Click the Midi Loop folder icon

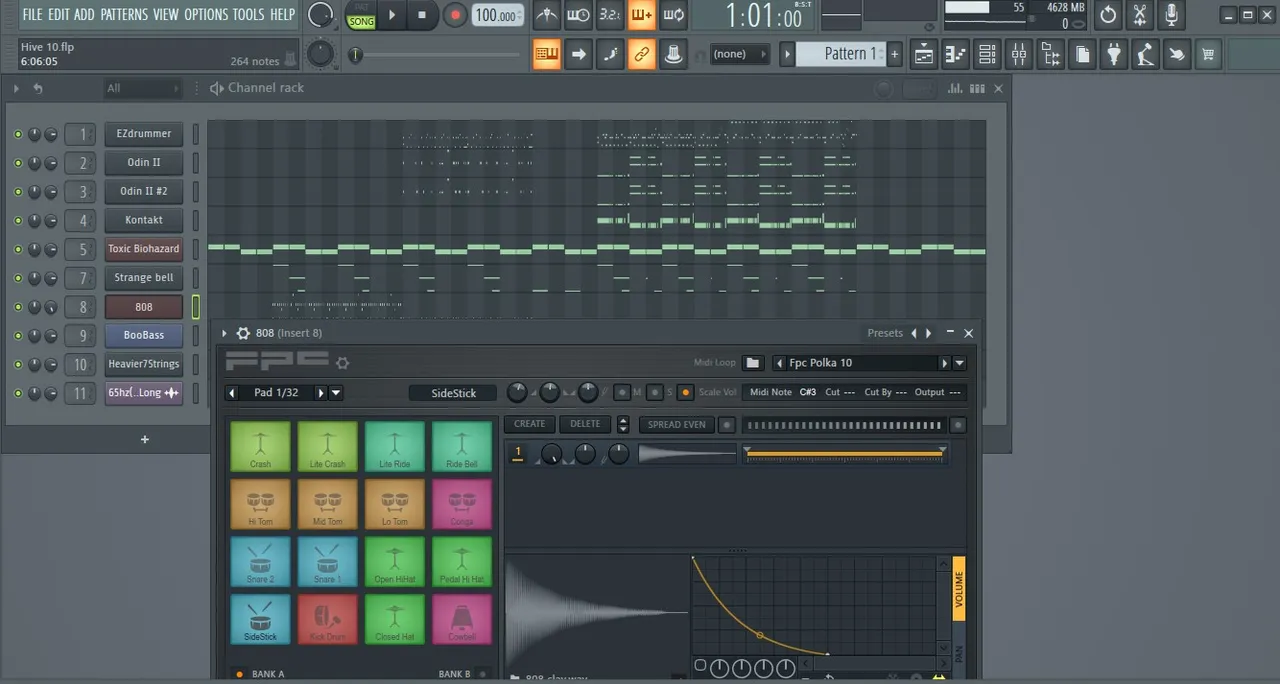[x=753, y=363]
